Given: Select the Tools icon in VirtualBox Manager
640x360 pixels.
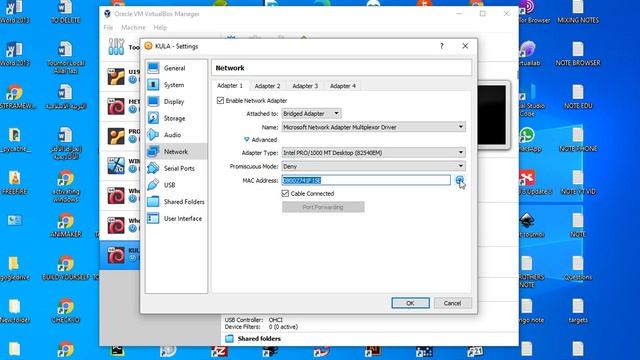Looking at the screenshot, I should point(116,47).
